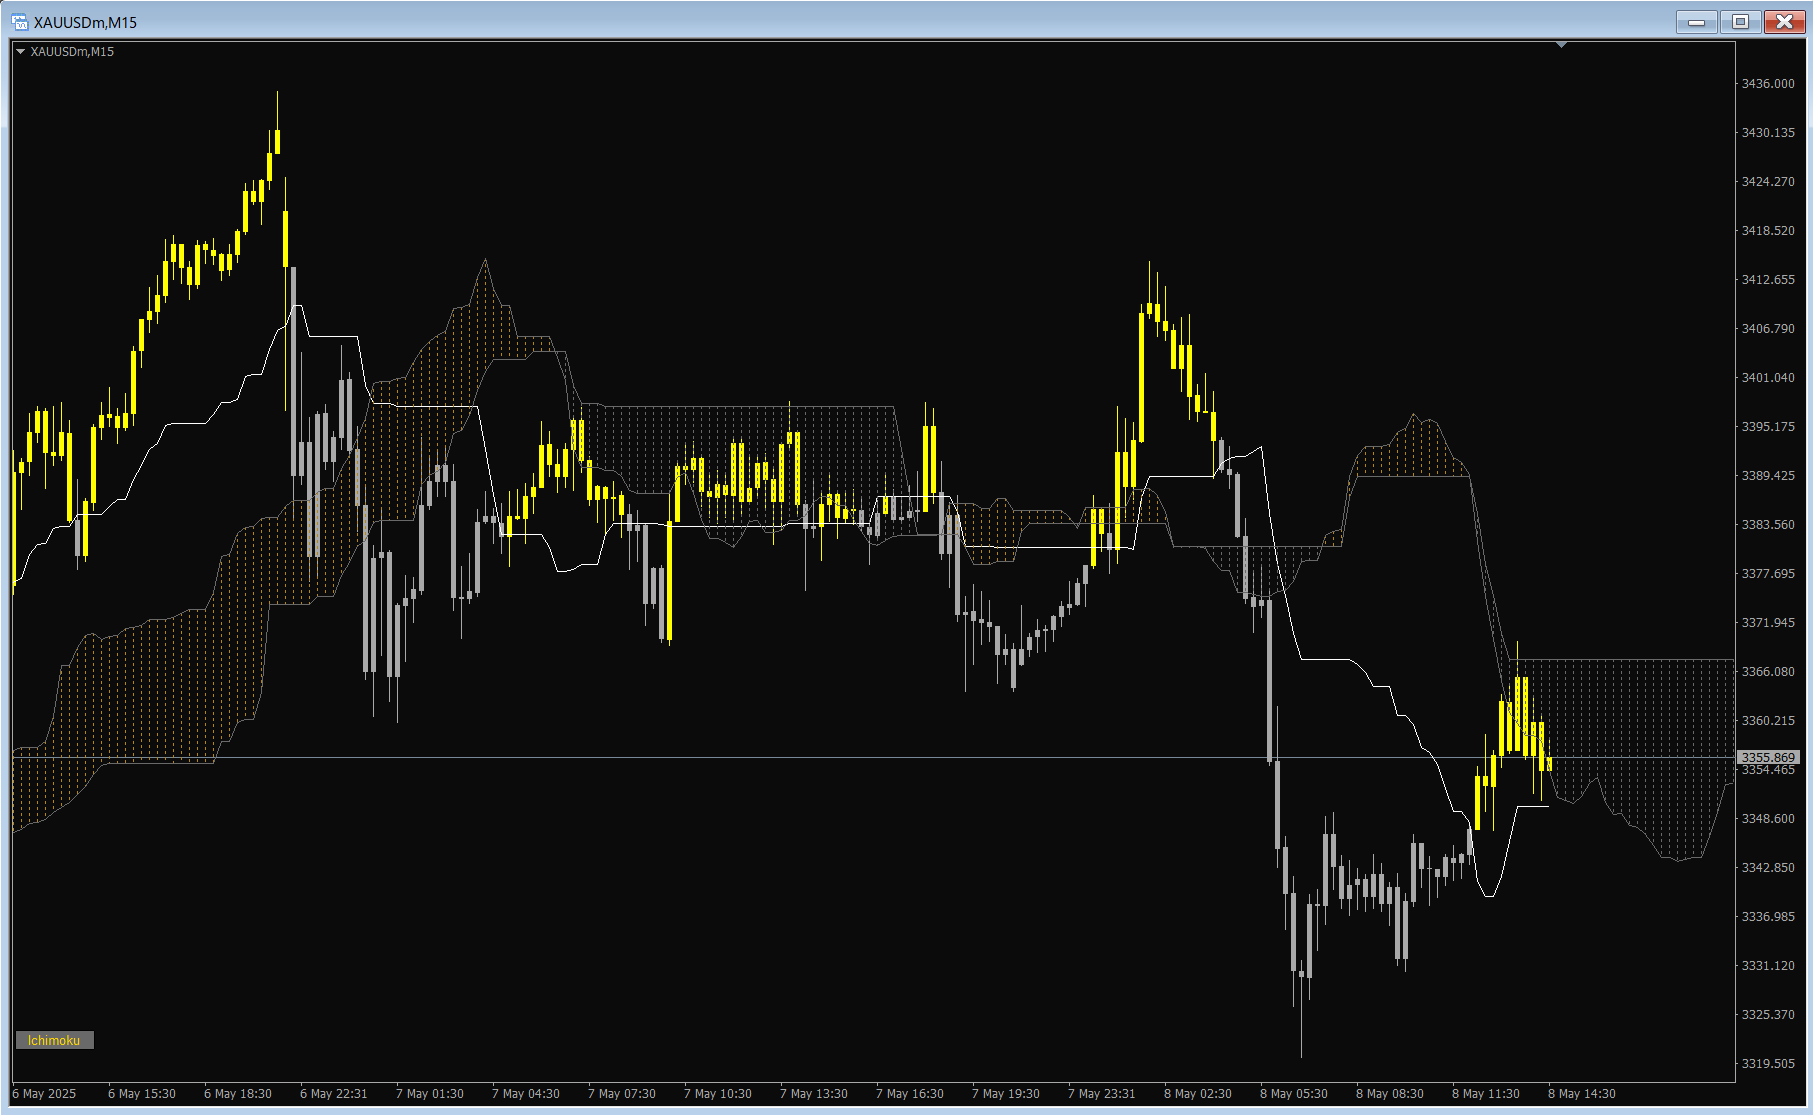The image size is (1813, 1115).
Task: Close the XAUUSDm,M15 chart window
Action: [1783, 22]
